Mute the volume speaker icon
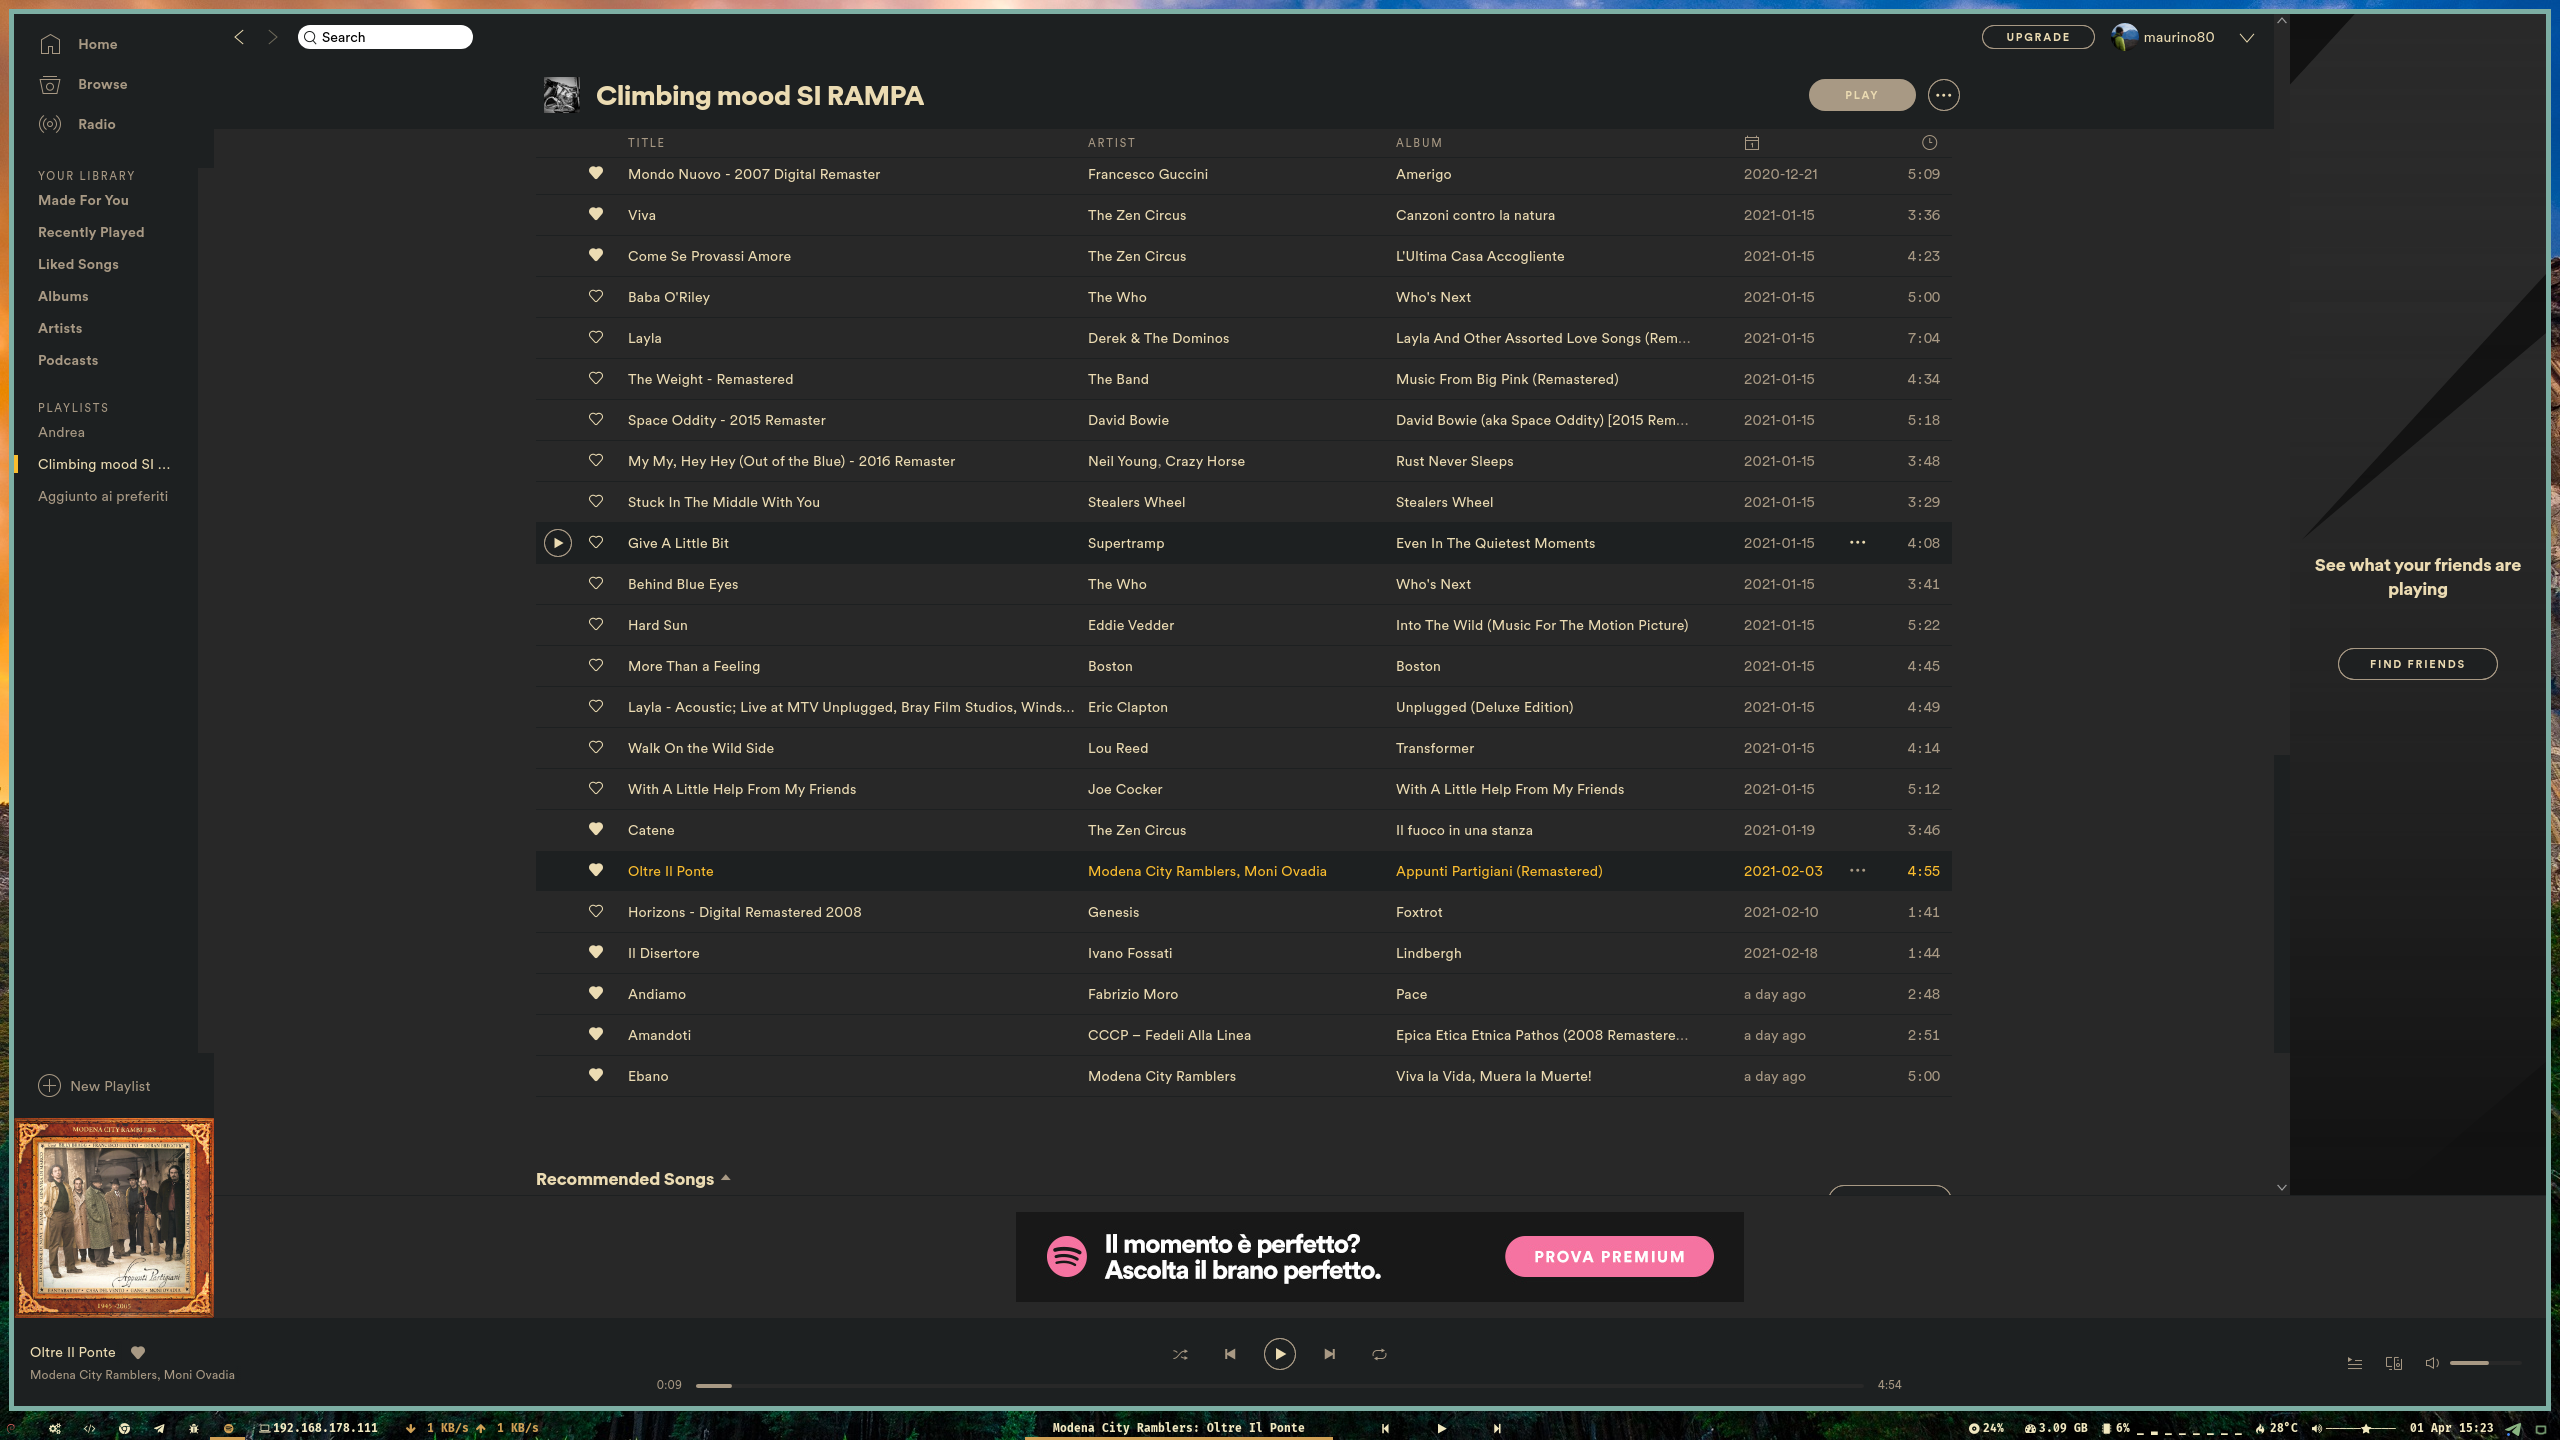Viewport: 2560px width, 1440px height. point(2432,1363)
